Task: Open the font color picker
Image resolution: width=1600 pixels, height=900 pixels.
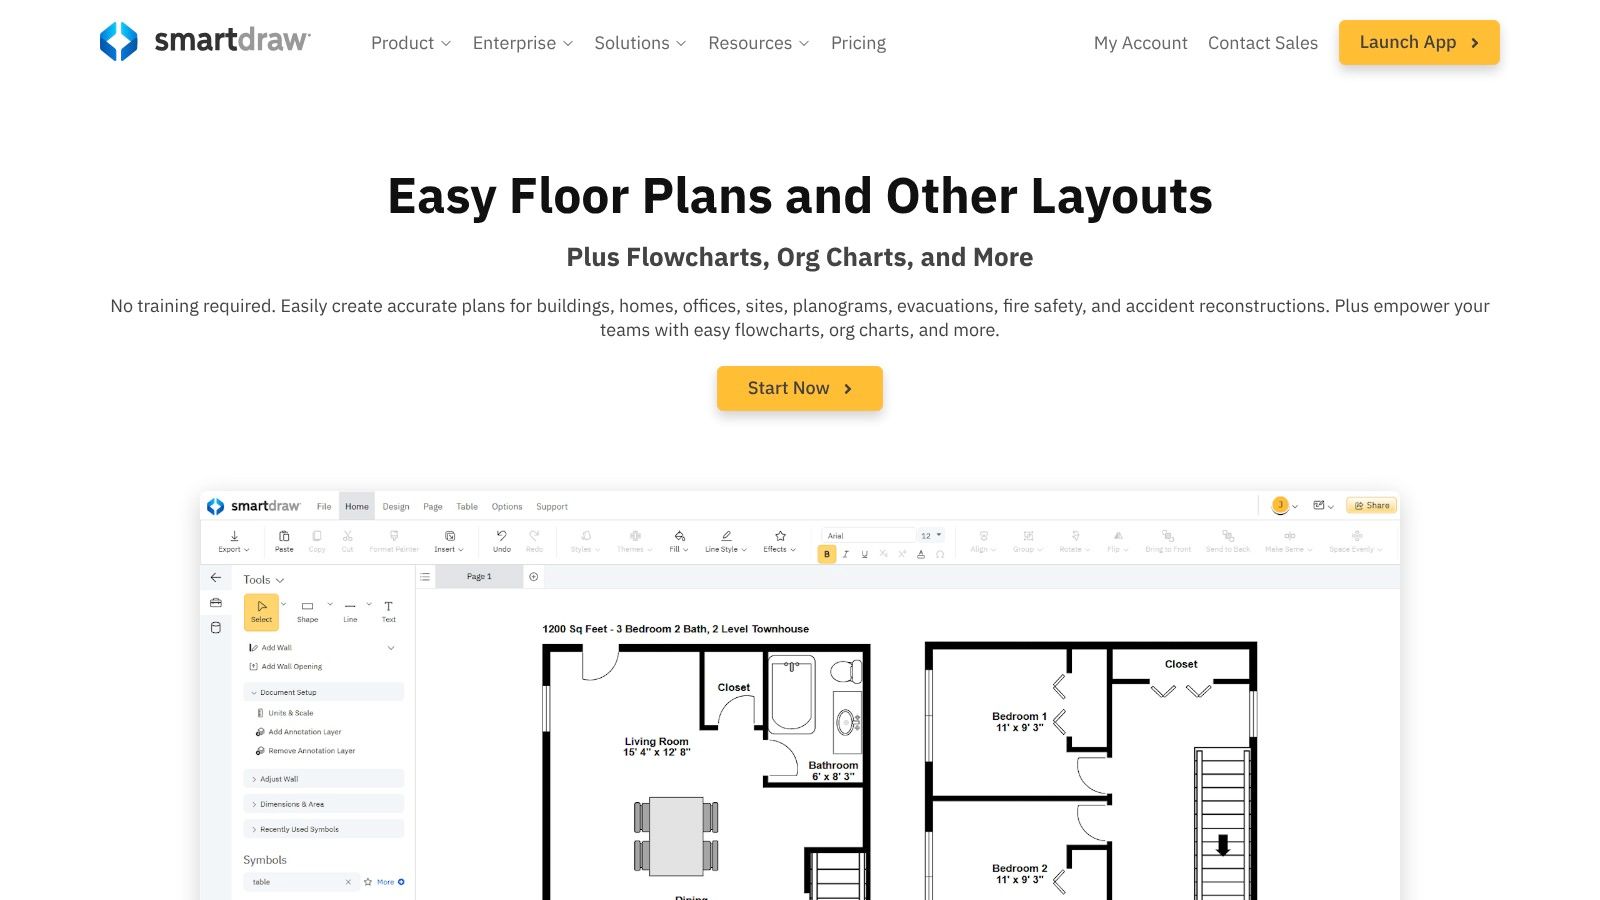Action: click(921, 554)
